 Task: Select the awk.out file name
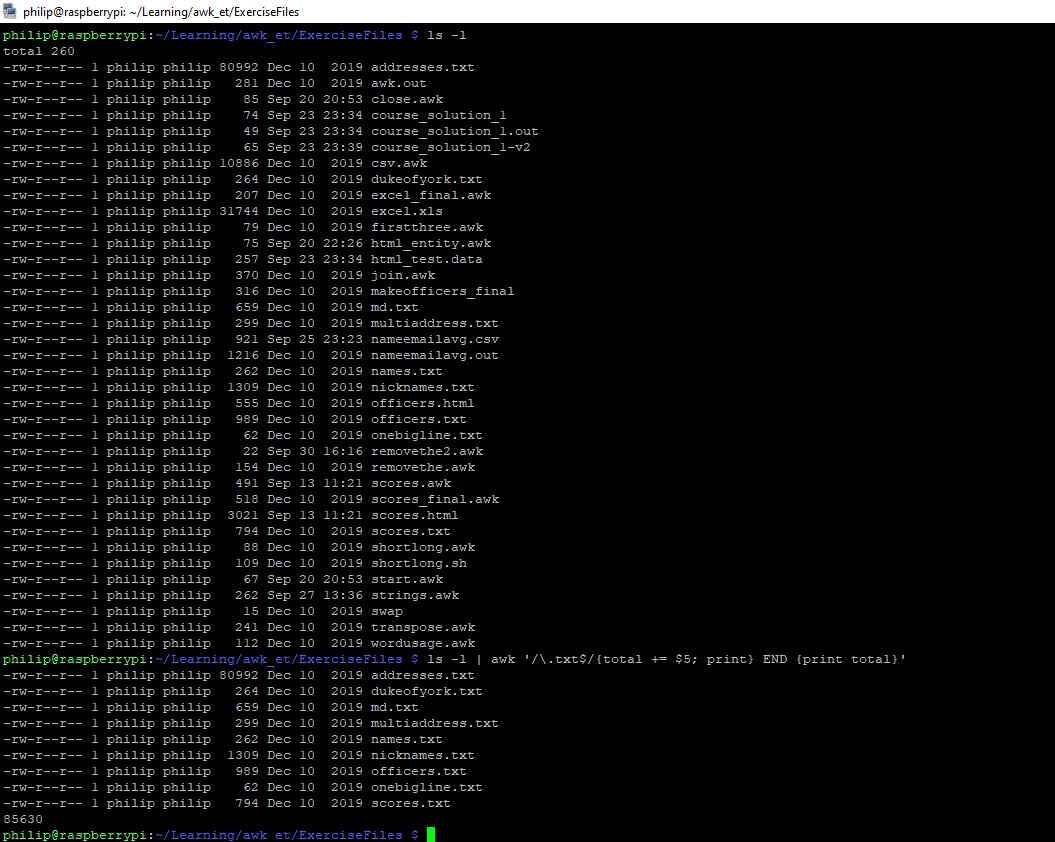tap(398, 83)
